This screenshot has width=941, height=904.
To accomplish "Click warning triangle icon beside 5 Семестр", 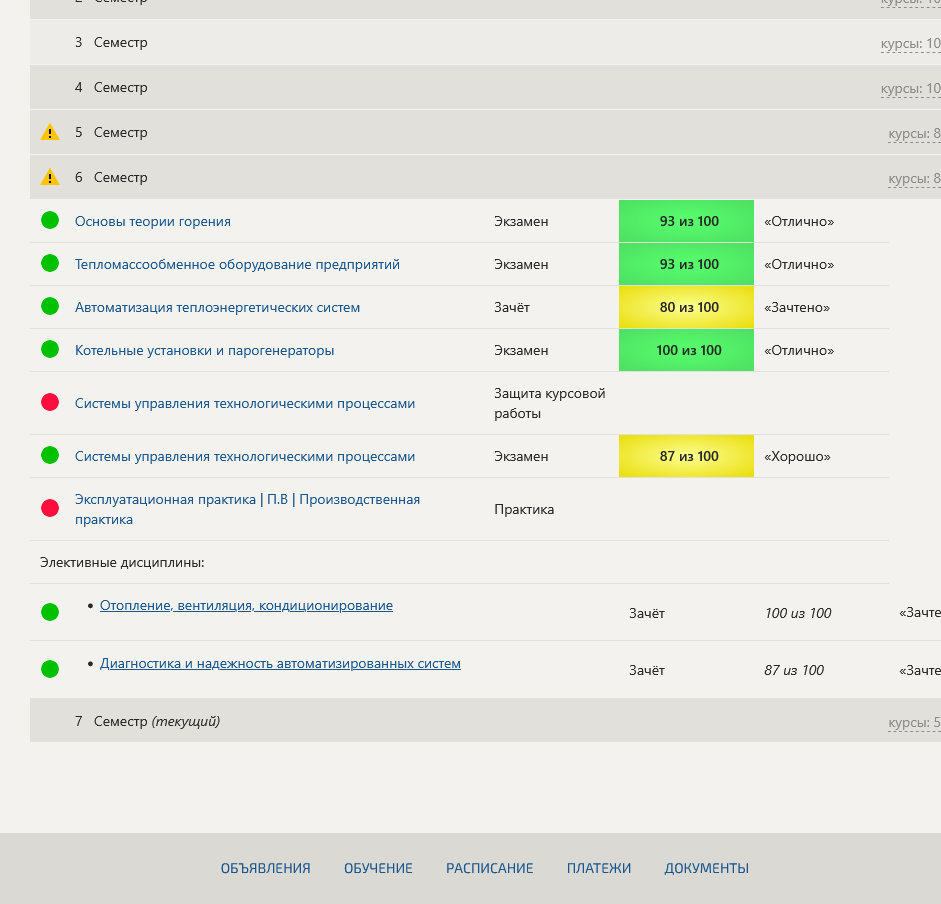I will coord(50,132).
